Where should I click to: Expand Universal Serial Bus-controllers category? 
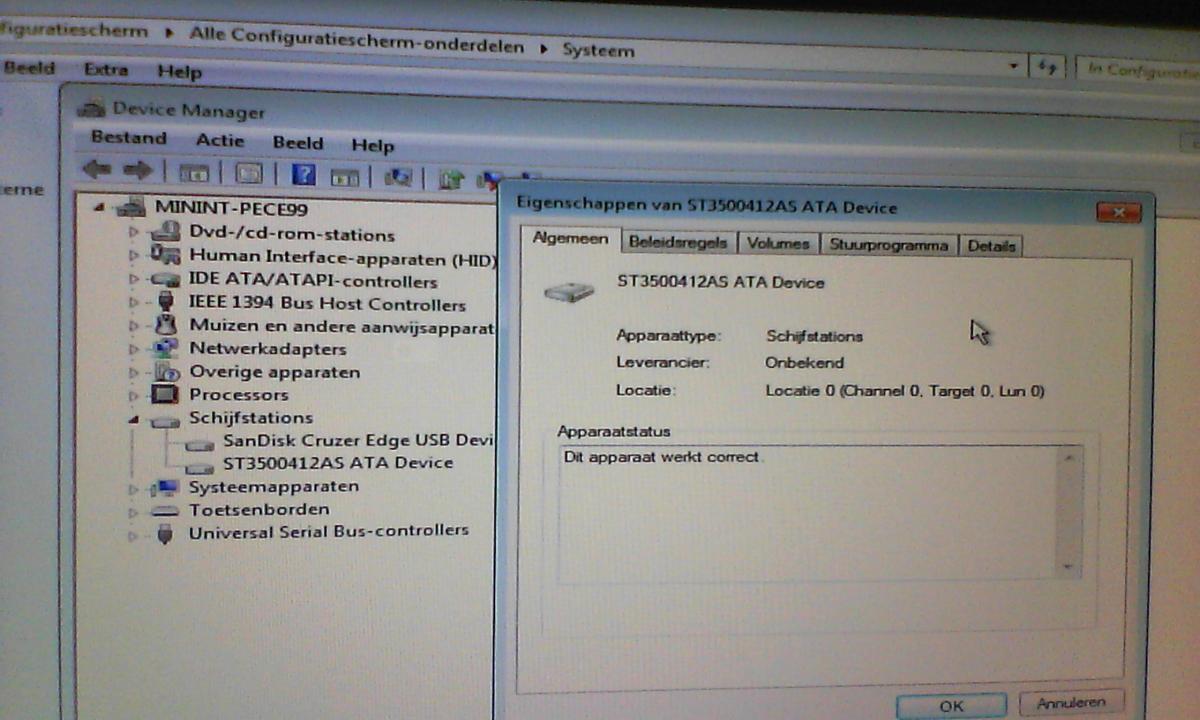[134, 535]
